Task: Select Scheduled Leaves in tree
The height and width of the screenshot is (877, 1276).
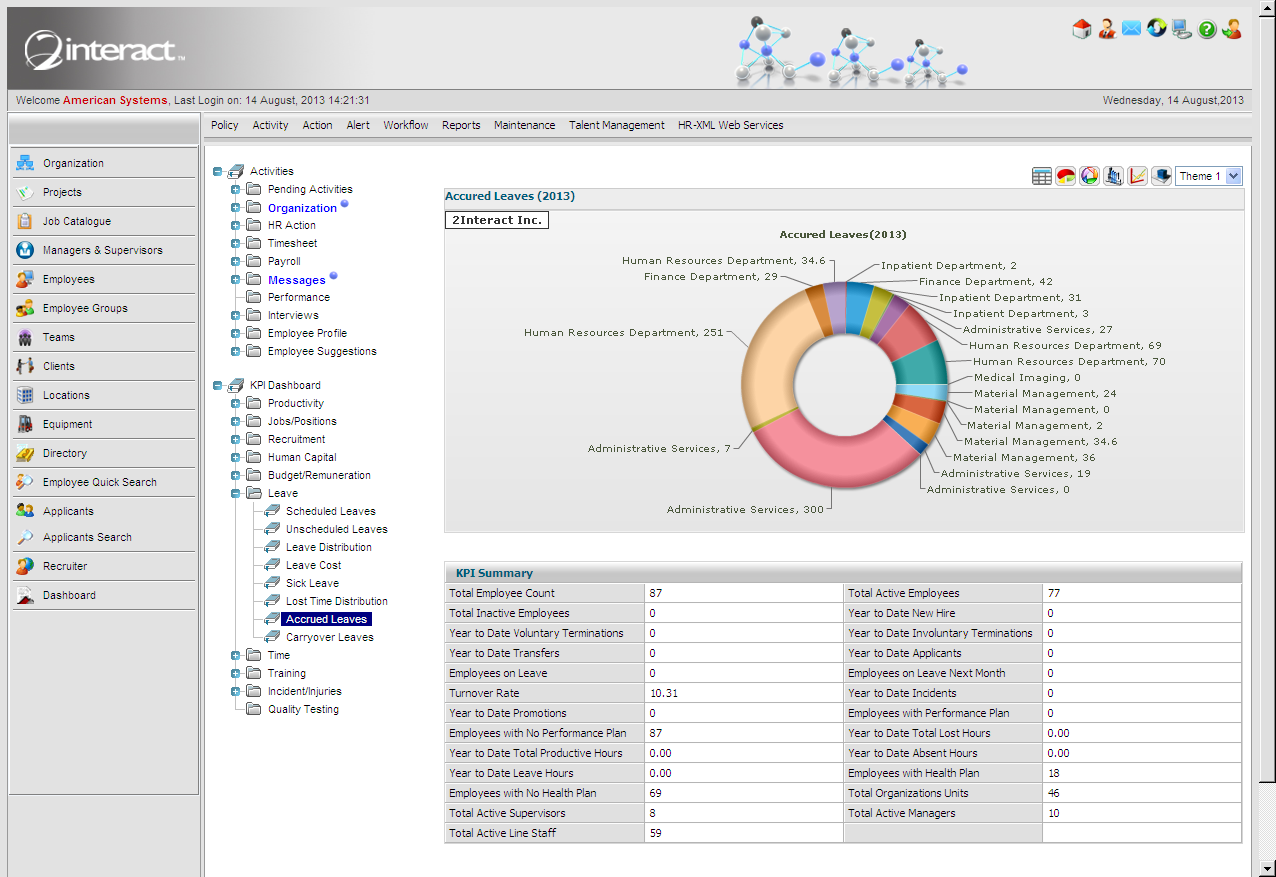Action: tap(331, 511)
